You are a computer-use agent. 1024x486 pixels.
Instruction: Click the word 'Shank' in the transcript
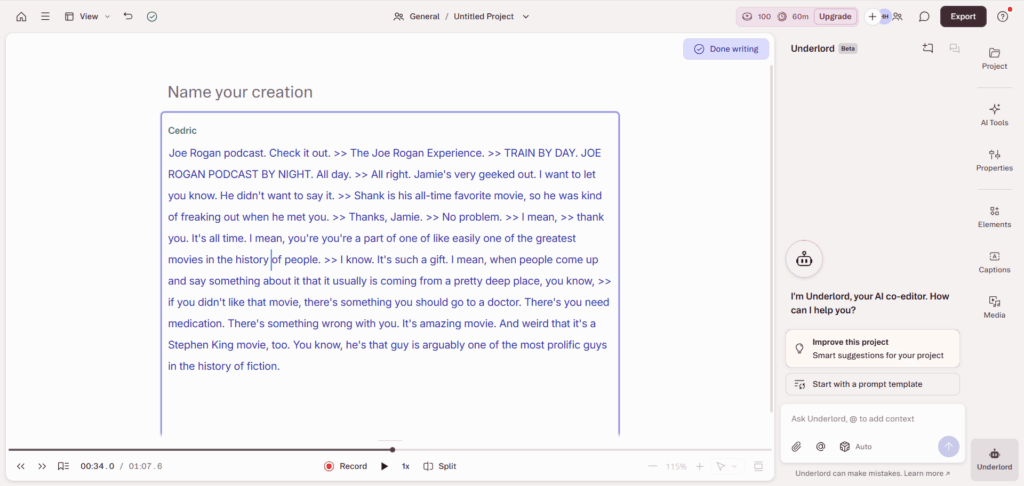(368, 195)
